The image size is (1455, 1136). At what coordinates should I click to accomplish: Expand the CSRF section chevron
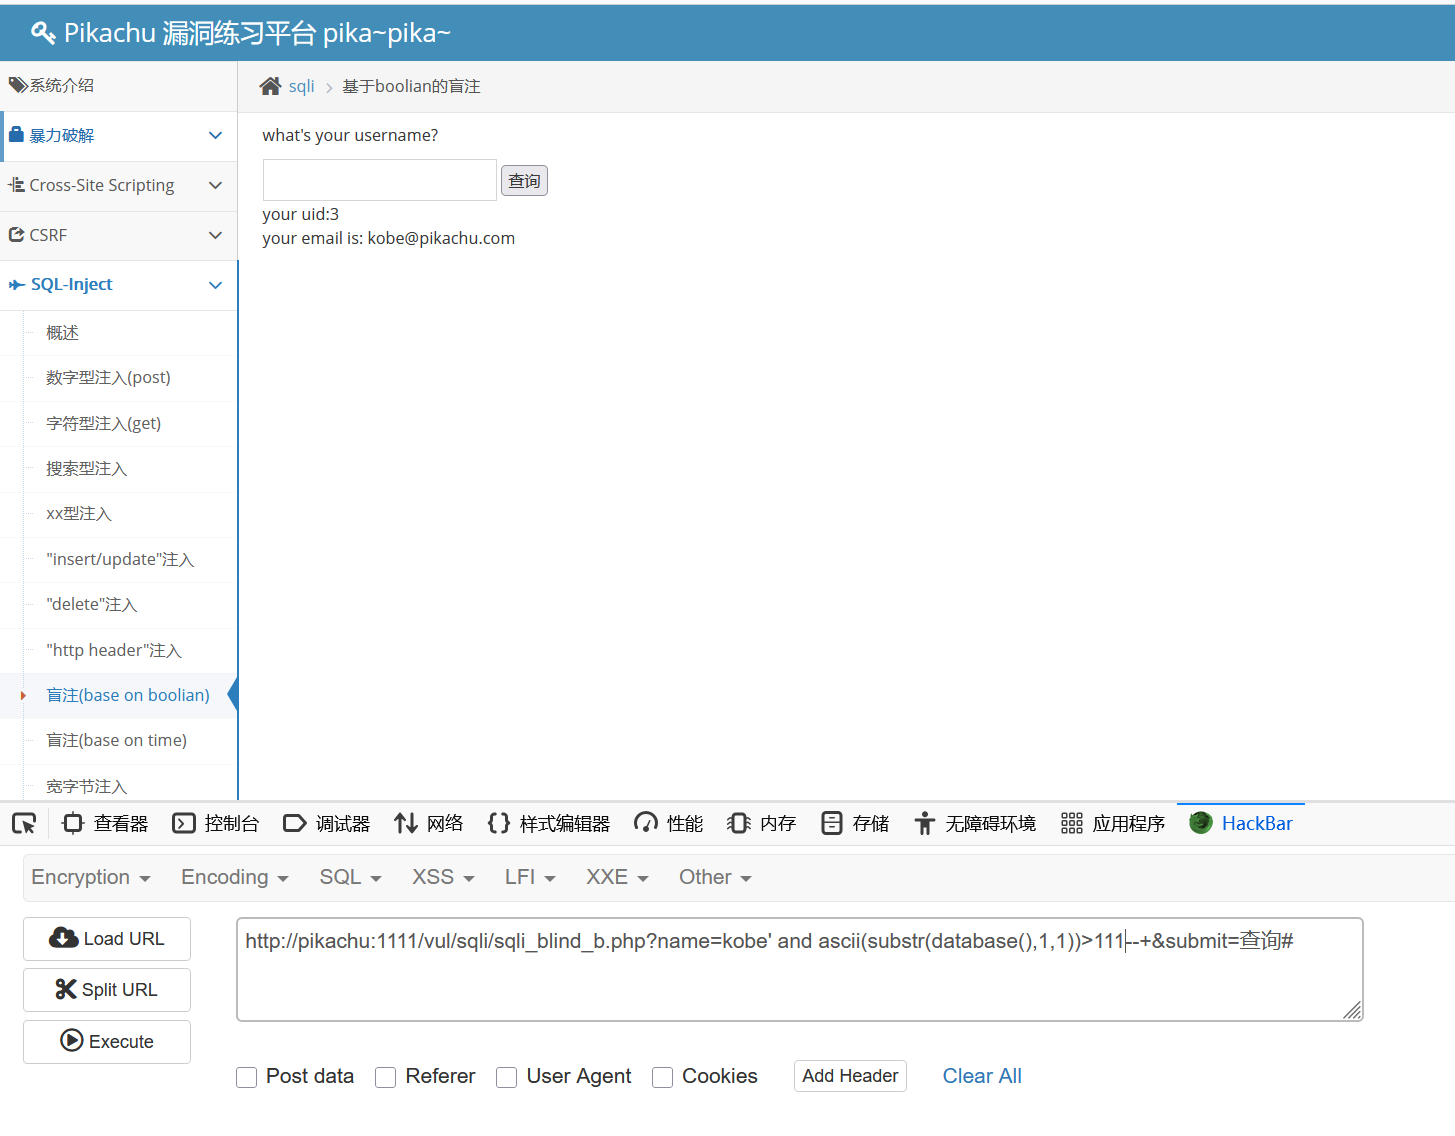coord(215,235)
